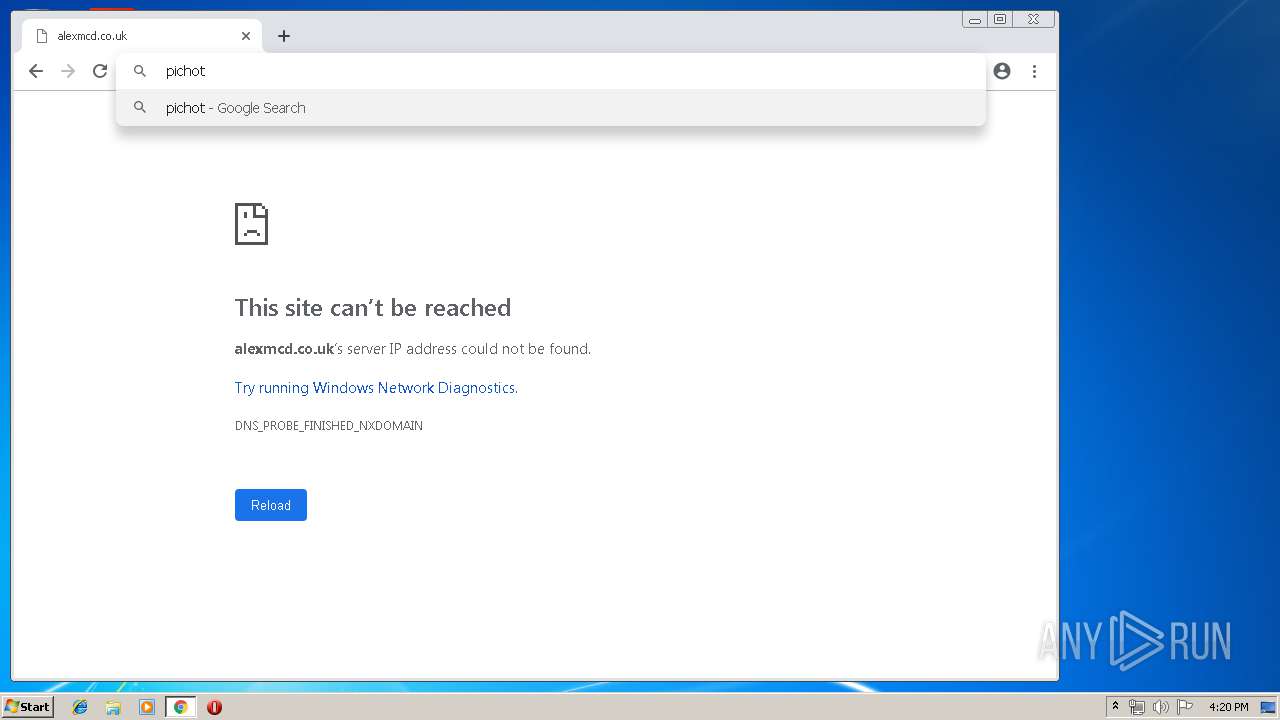
Task: Click the 4:20 PM system clock
Action: pos(1228,707)
